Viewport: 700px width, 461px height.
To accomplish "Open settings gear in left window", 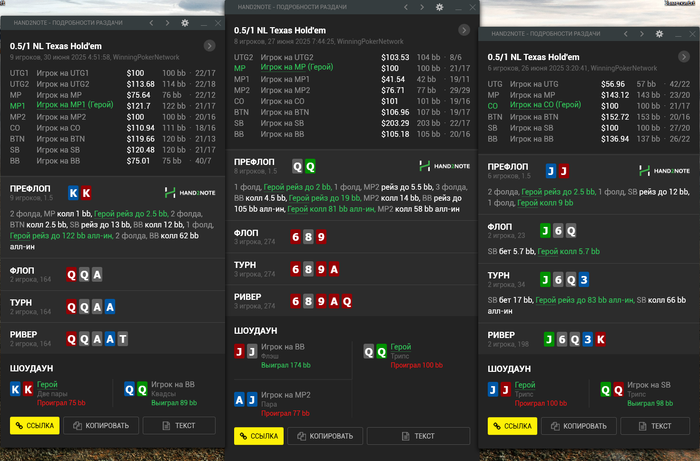I will 185,23.
